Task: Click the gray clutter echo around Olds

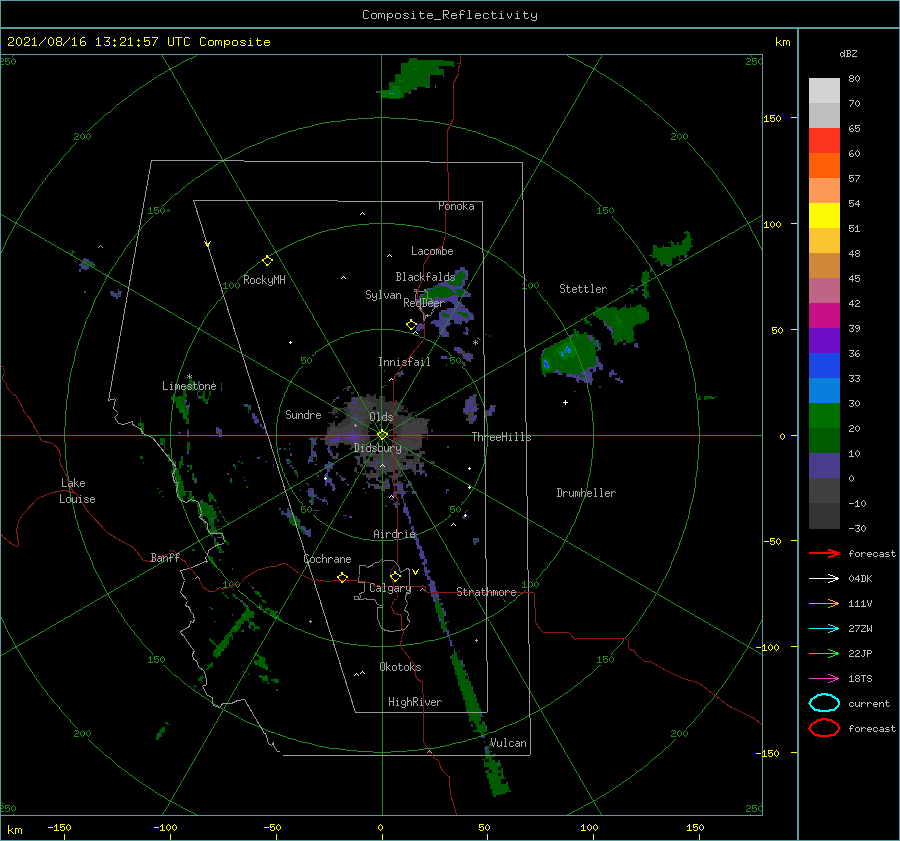Action: pos(379,436)
